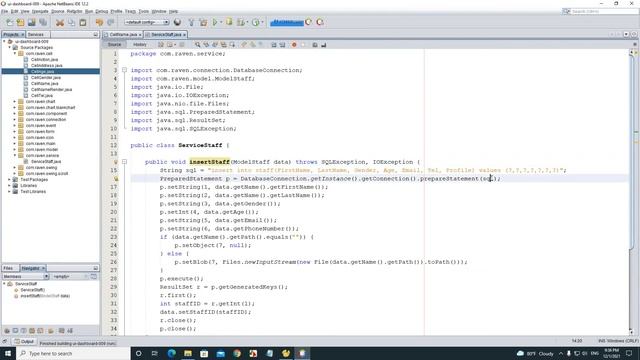This screenshot has height=360, width=640.
Task: Start macro recording with red circle icon
Action: coord(294,44)
